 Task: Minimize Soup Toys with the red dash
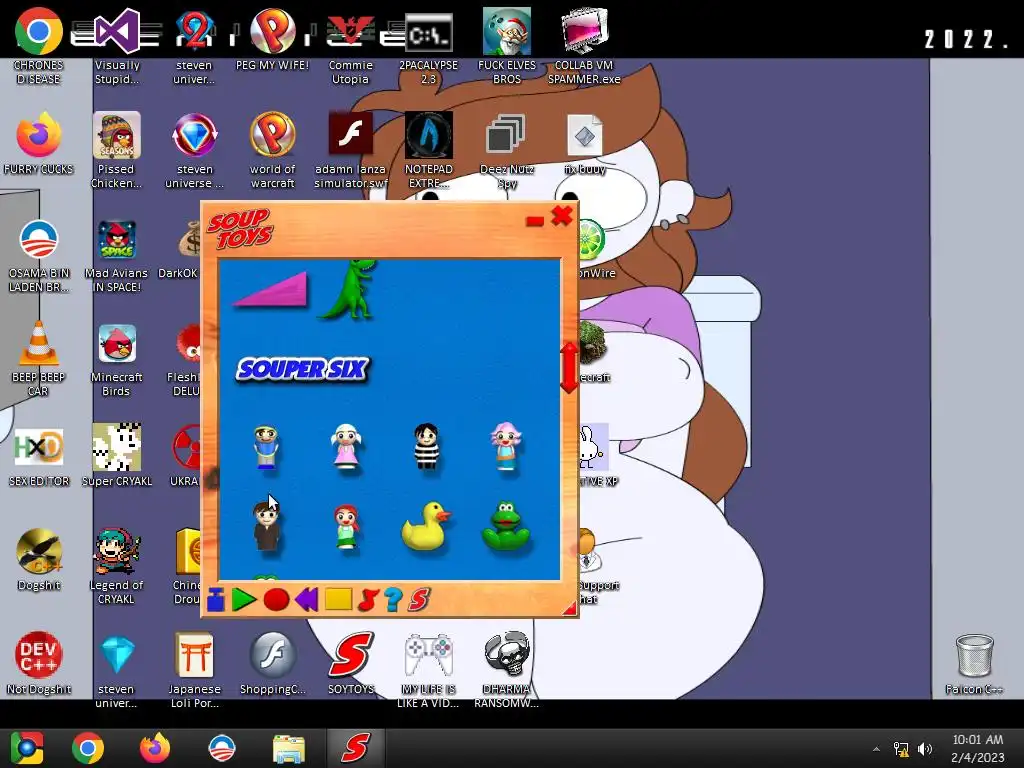point(535,221)
